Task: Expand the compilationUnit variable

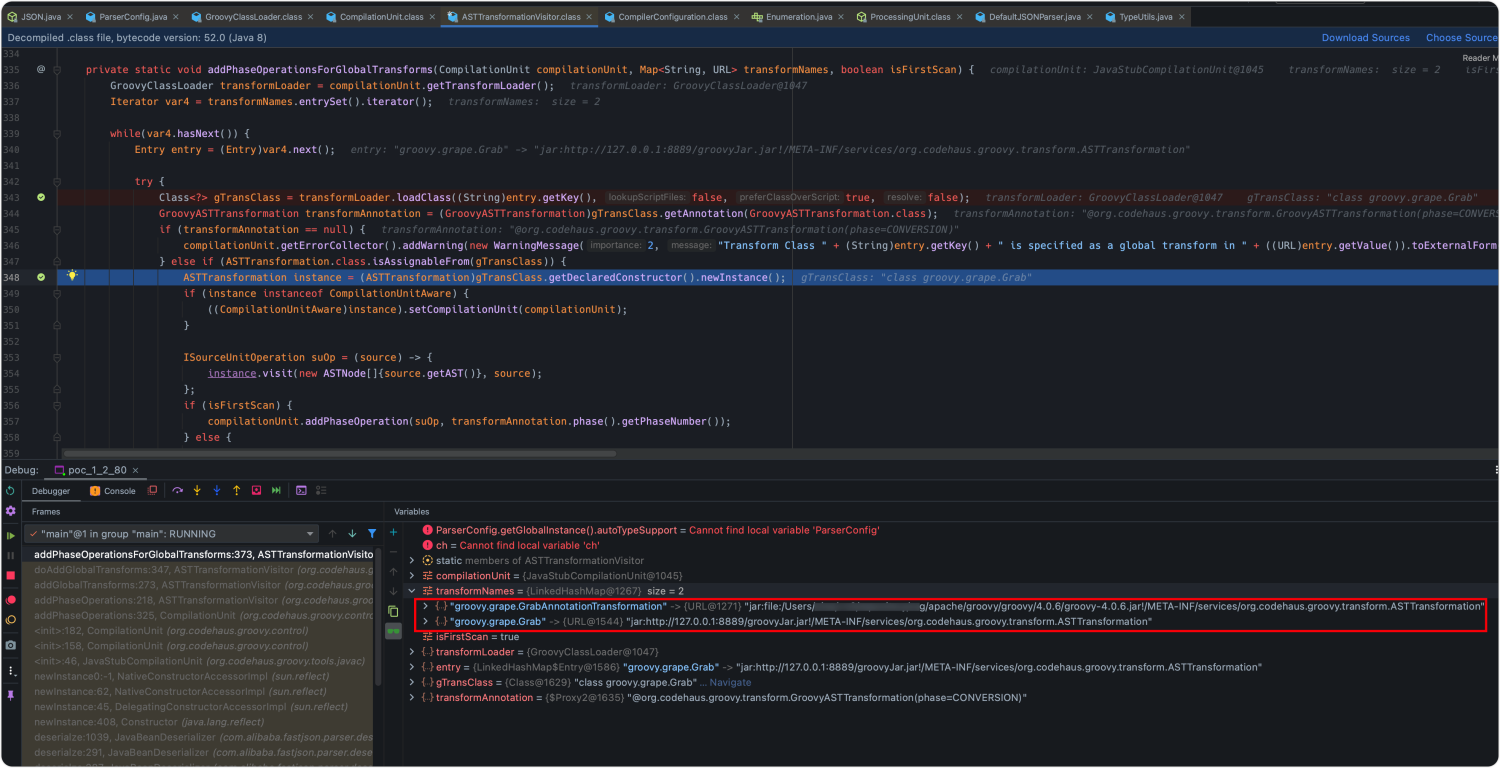Action: click(x=411, y=576)
